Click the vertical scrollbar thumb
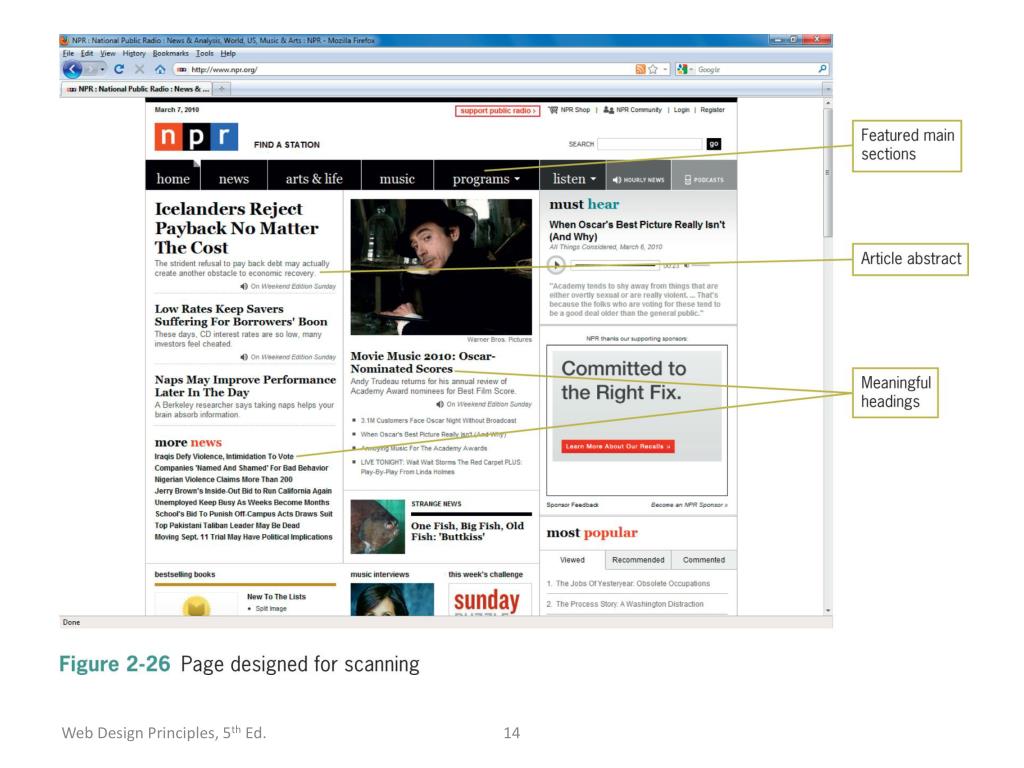Image resolution: width=1024 pixels, height=768 pixels. pos(827,172)
